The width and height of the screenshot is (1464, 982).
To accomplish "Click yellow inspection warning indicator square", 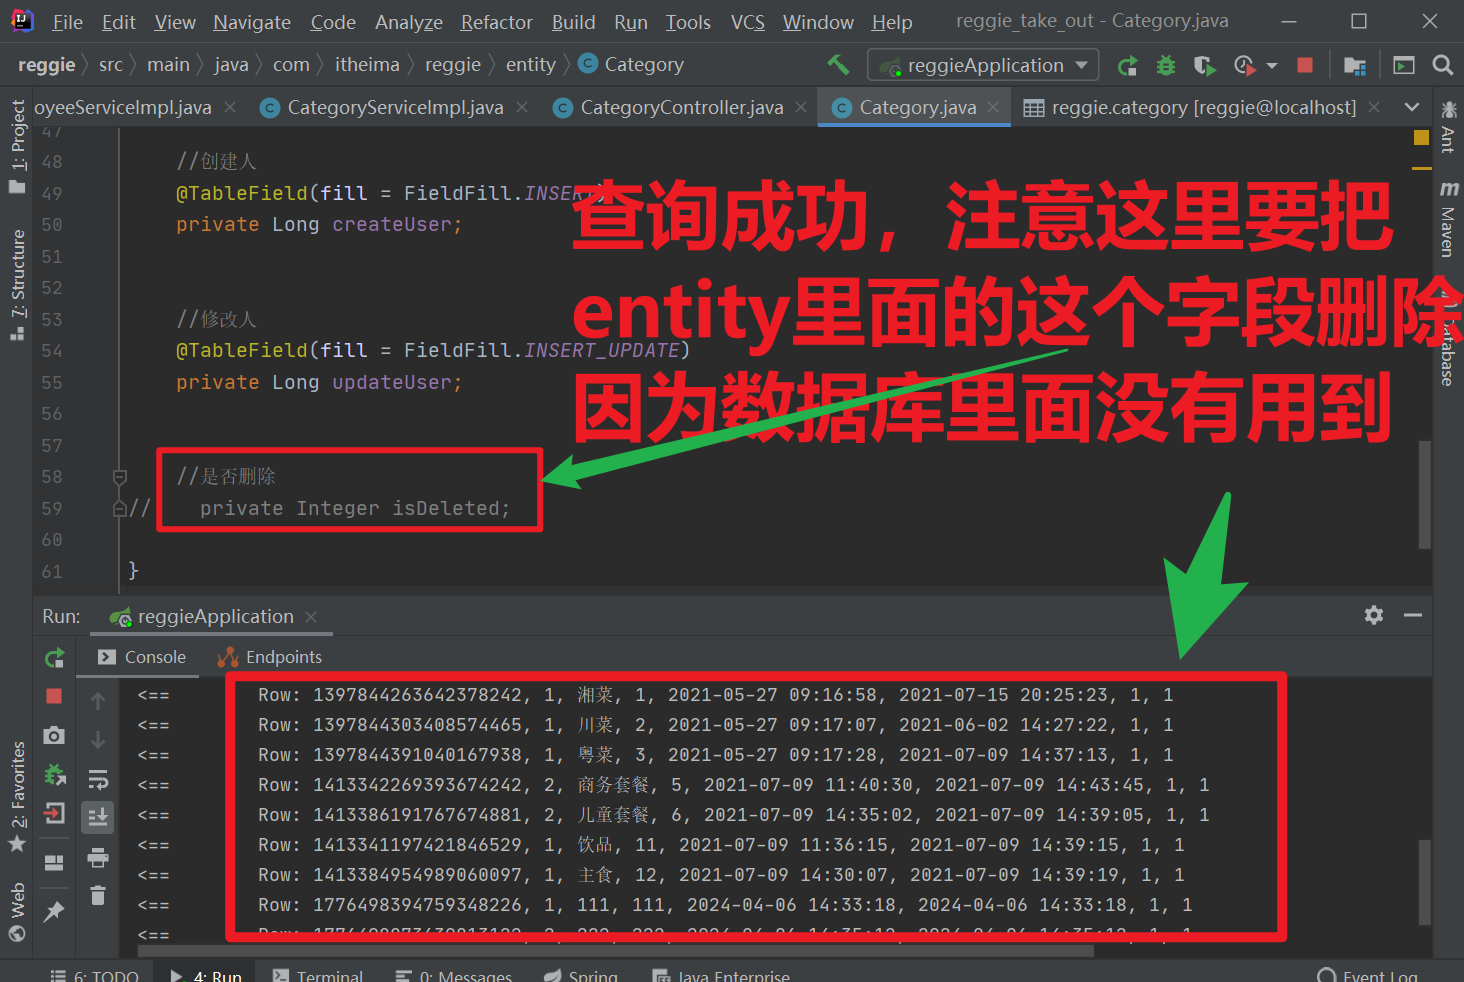I will point(1421,138).
